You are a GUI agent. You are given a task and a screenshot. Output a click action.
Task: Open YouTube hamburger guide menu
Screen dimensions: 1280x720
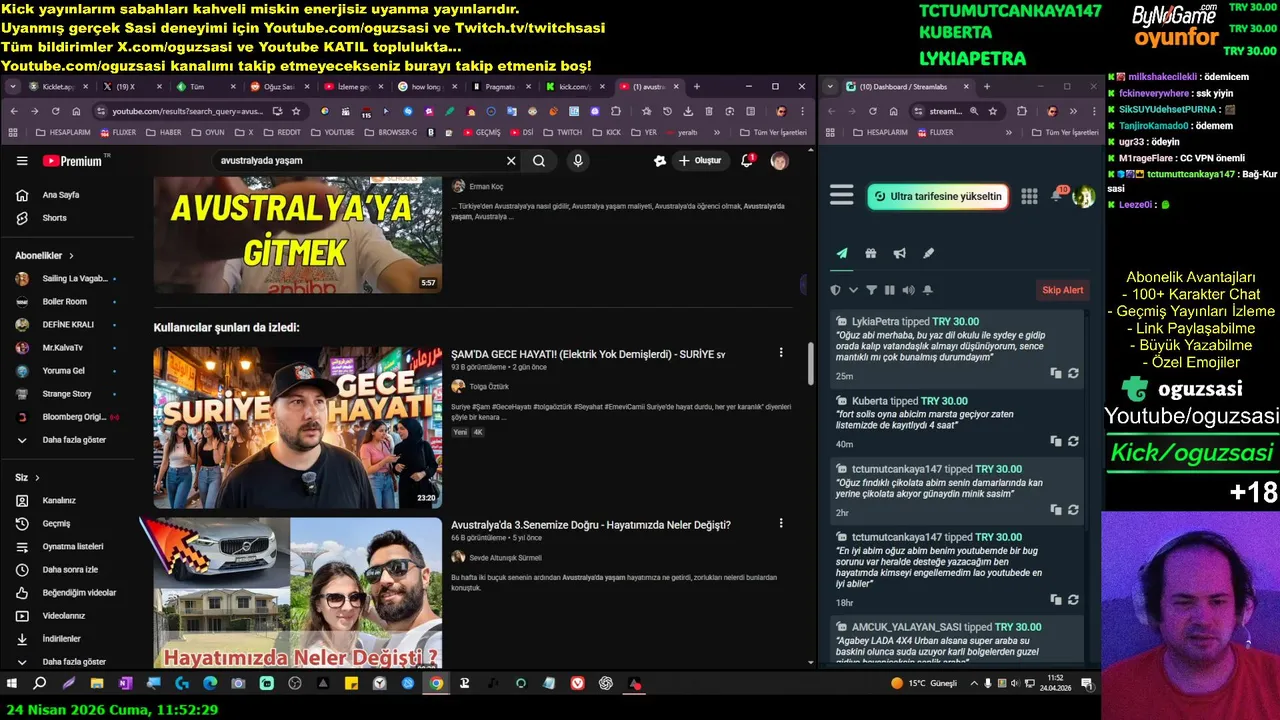[x=22, y=161]
